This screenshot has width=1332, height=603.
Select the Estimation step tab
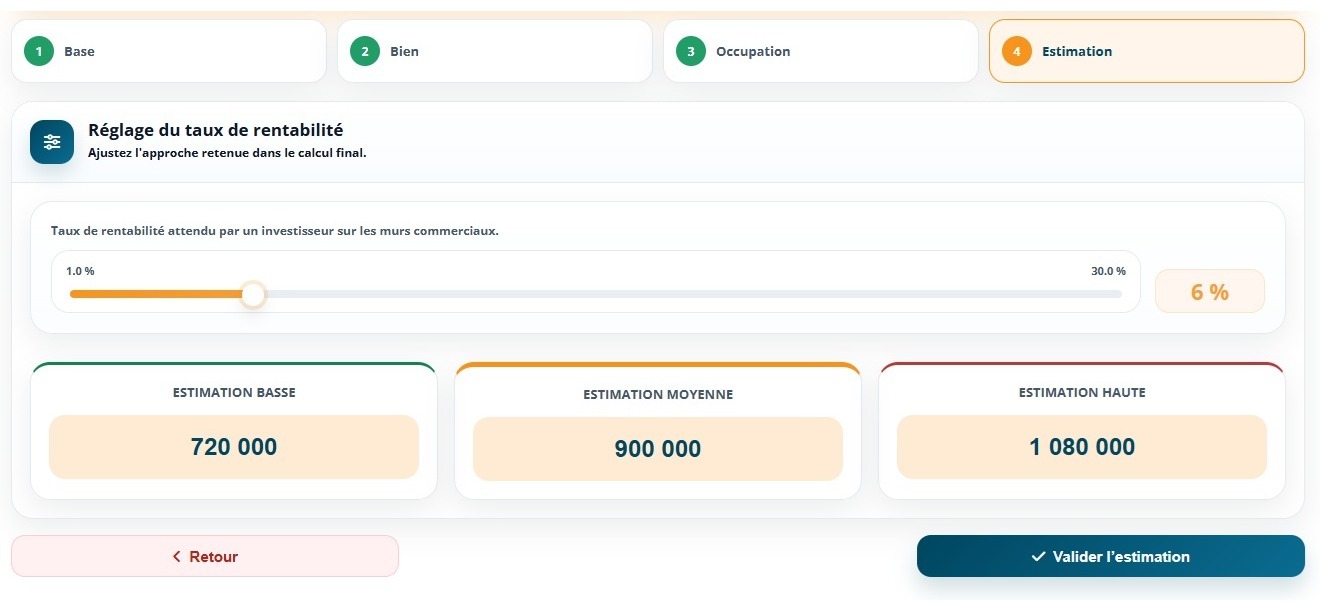[1147, 51]
